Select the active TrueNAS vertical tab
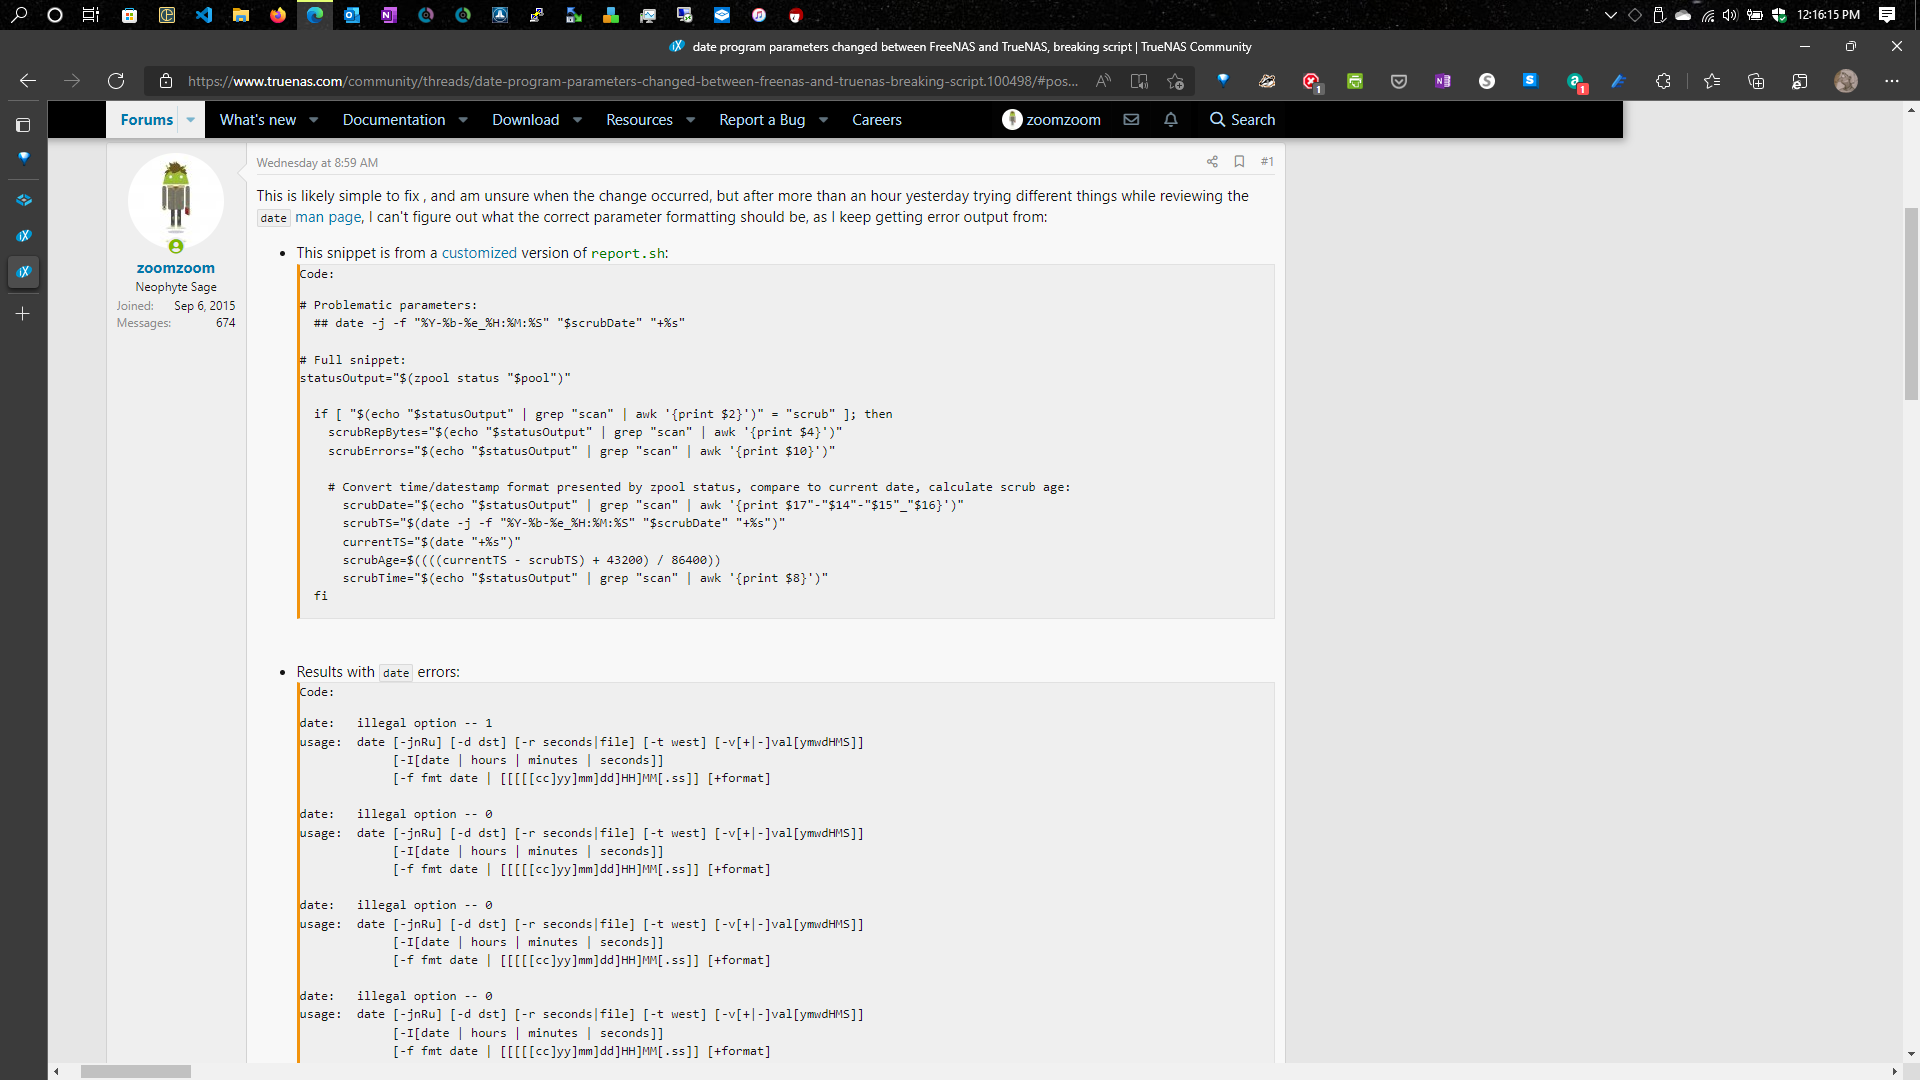Image resolution: width=1920 pixels, height=1080 pixels. pyautogui.click(x=23, y=271)
